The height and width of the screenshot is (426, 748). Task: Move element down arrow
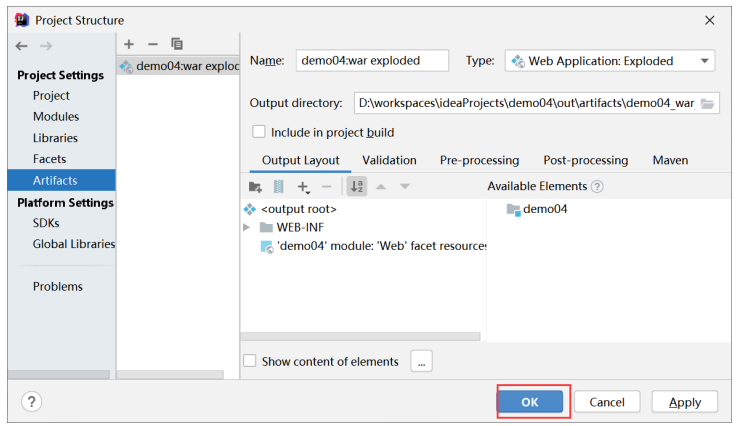point(405,187)
